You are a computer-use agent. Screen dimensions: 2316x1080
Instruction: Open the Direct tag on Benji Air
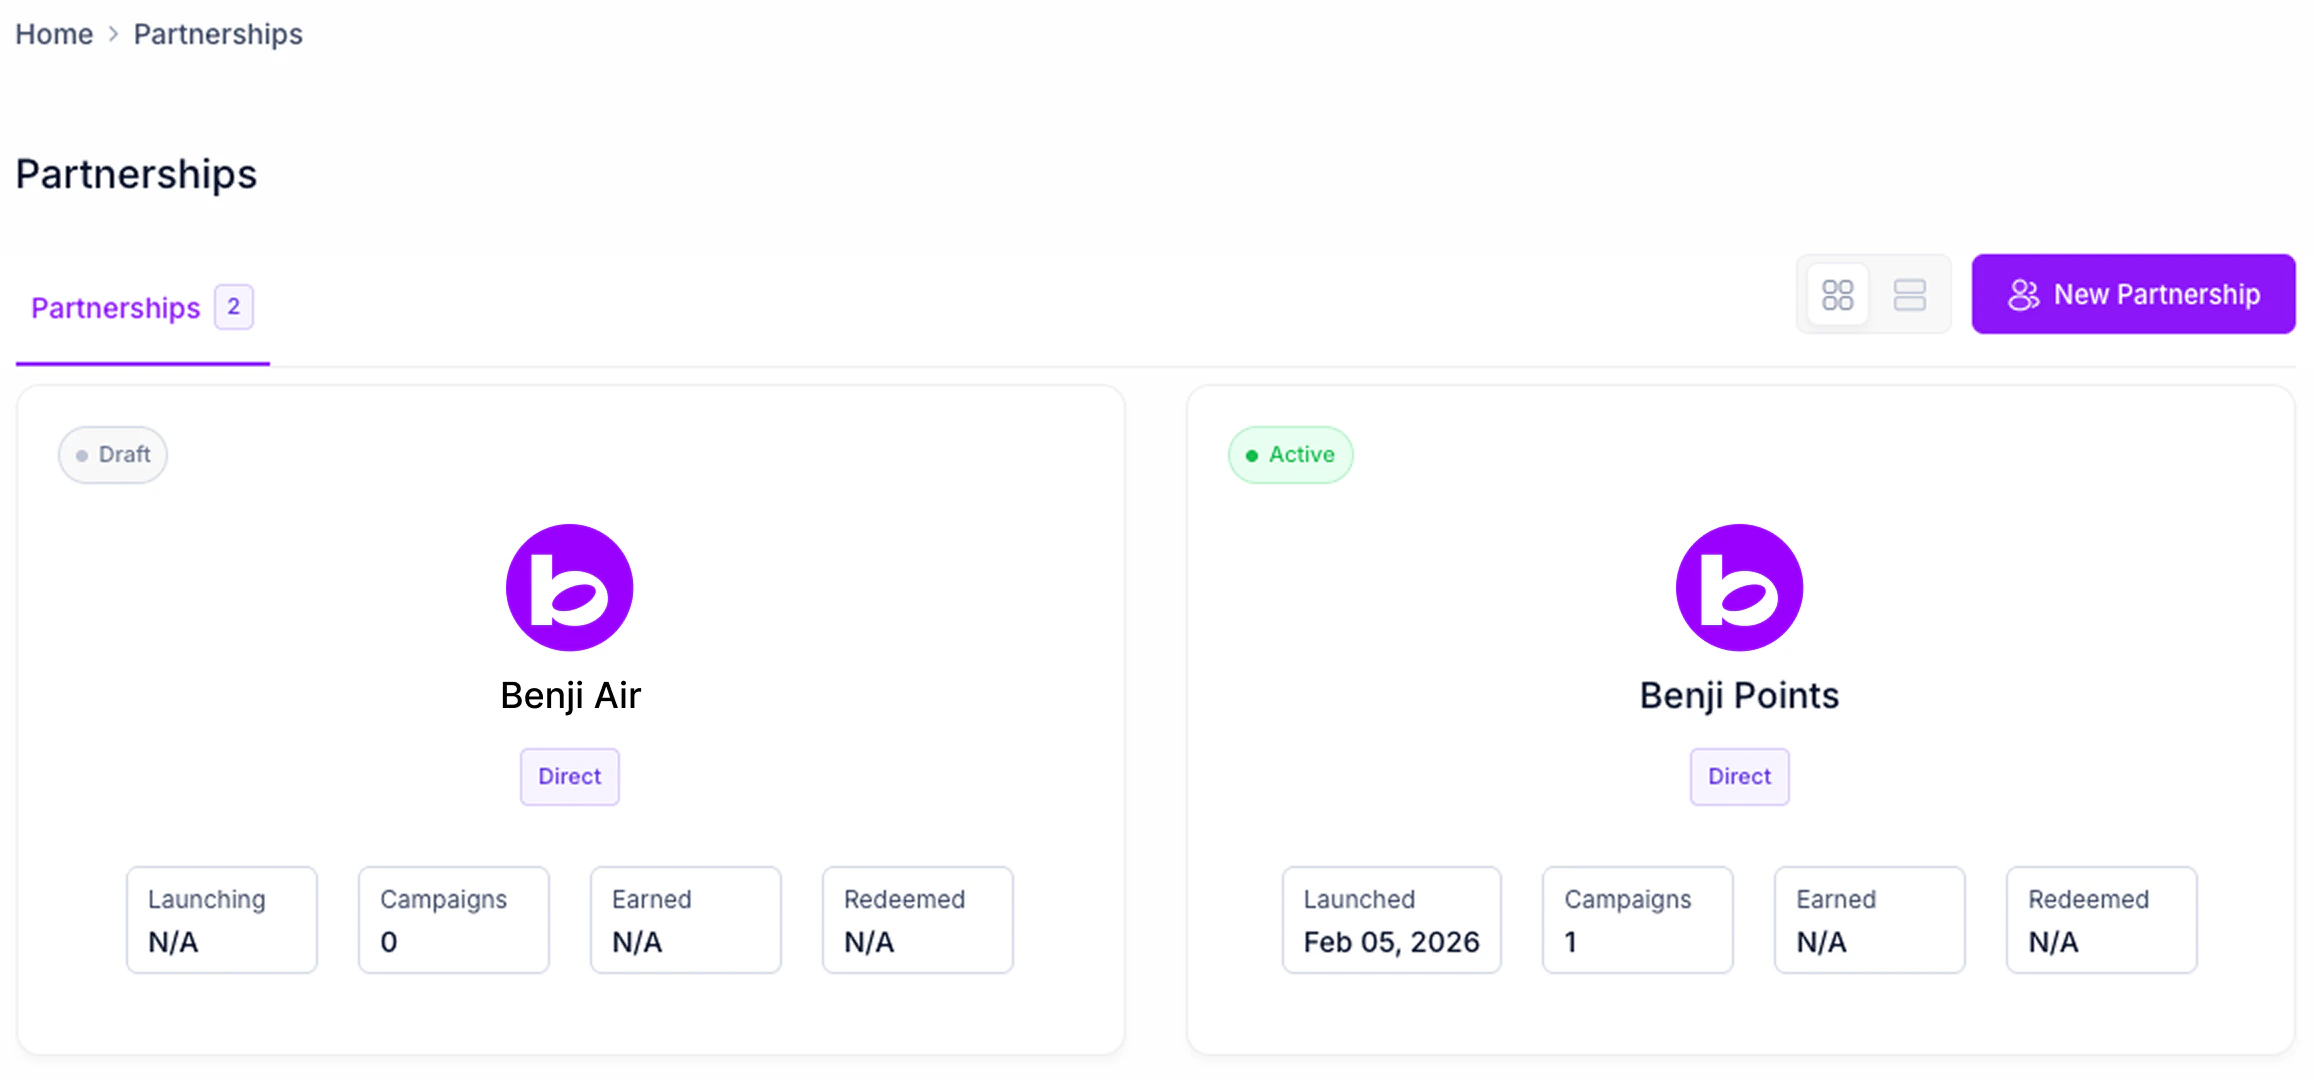569,776
